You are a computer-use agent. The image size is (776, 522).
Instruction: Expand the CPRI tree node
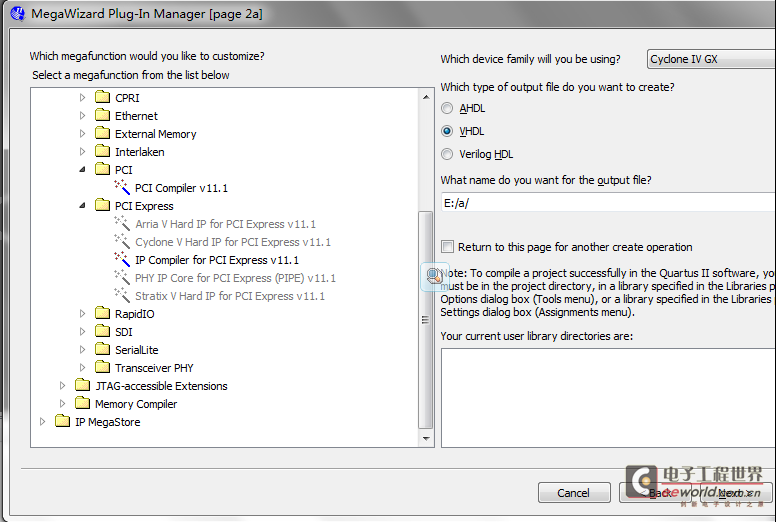(83, 97)
